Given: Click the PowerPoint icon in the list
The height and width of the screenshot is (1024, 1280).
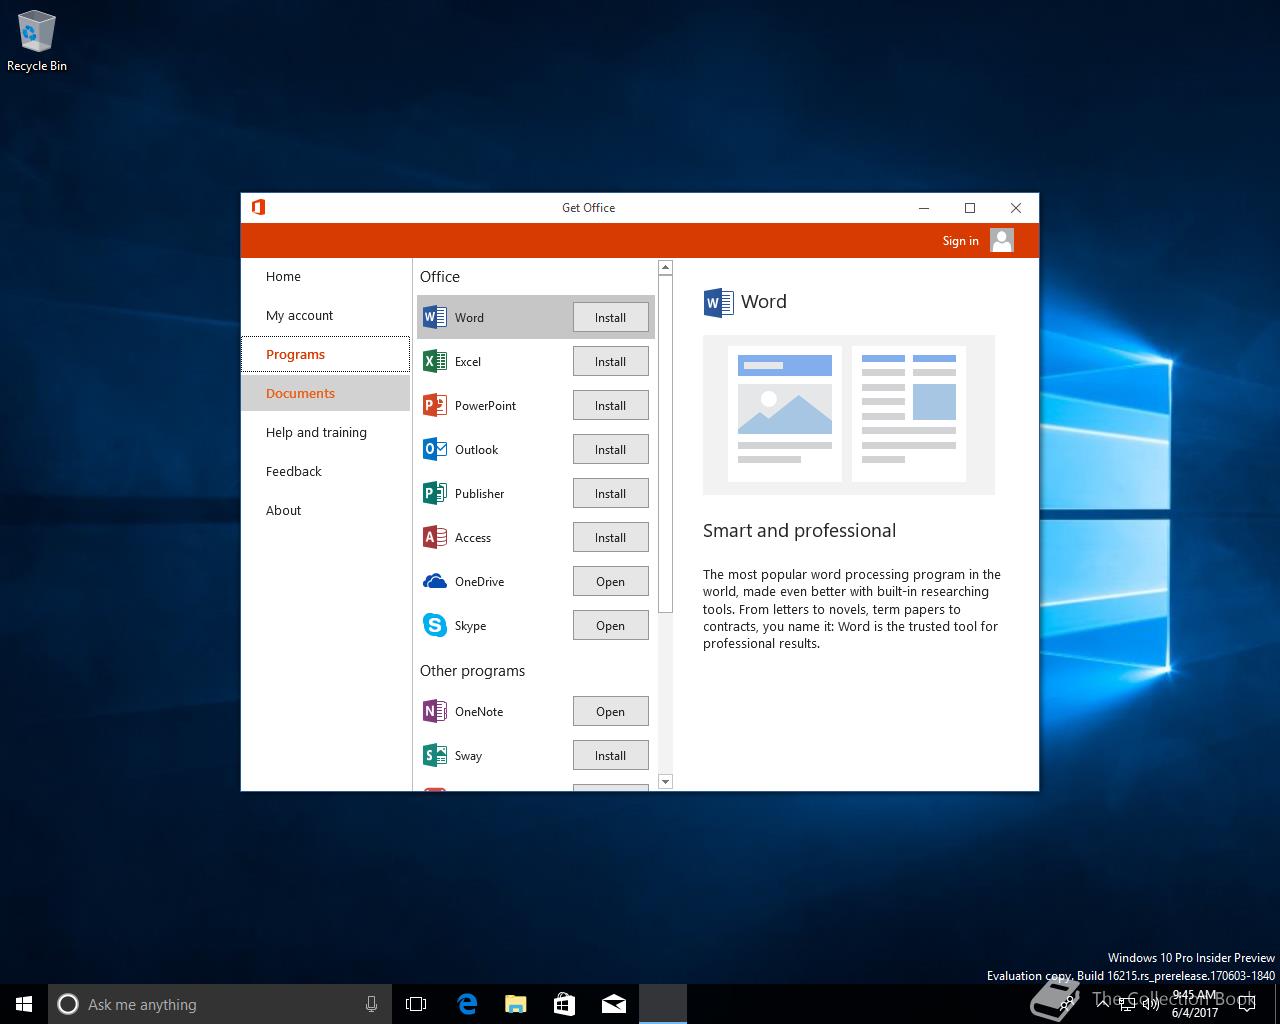Looking at the screenshot, I should [434, 405].
